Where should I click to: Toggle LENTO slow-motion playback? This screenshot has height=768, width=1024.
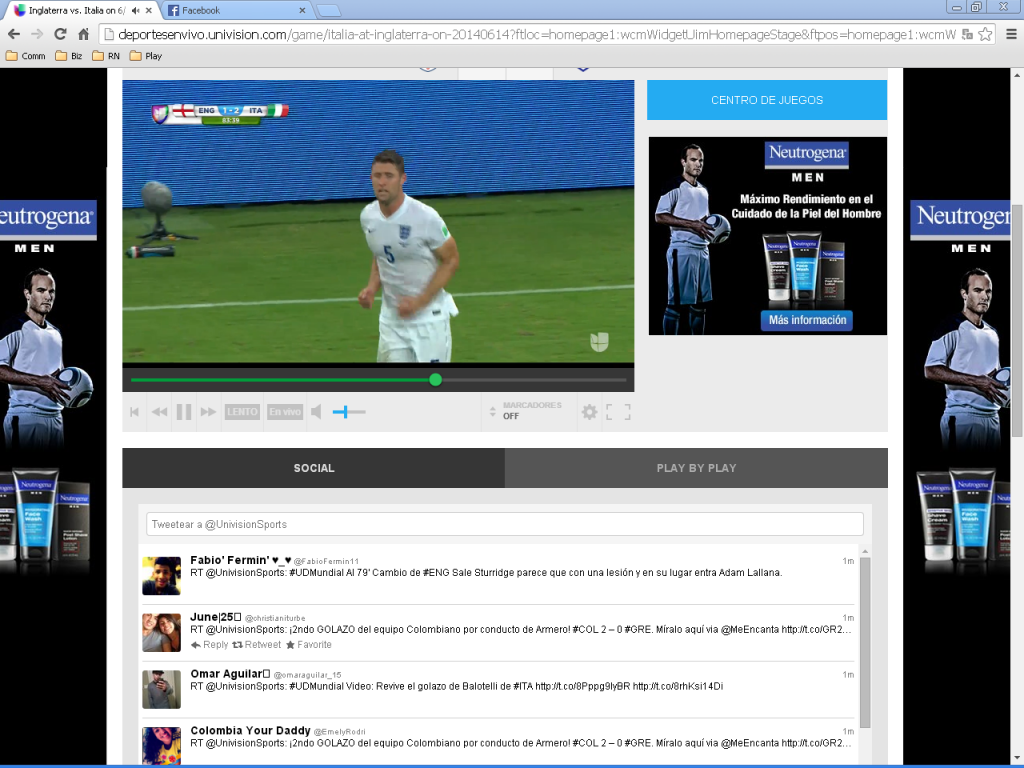pyautogui.click(x=242, y=412)
